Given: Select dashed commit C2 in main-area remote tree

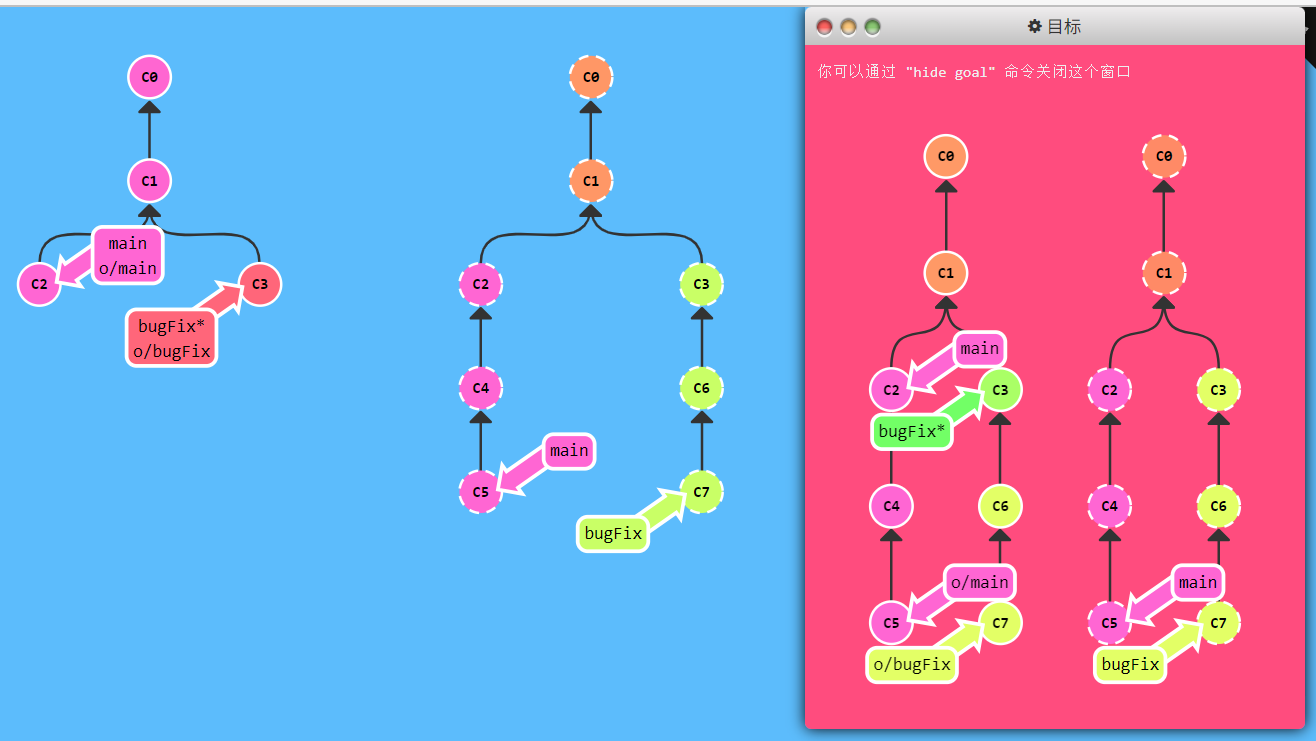Looking at the screenshot, I should tap(481, 284).
